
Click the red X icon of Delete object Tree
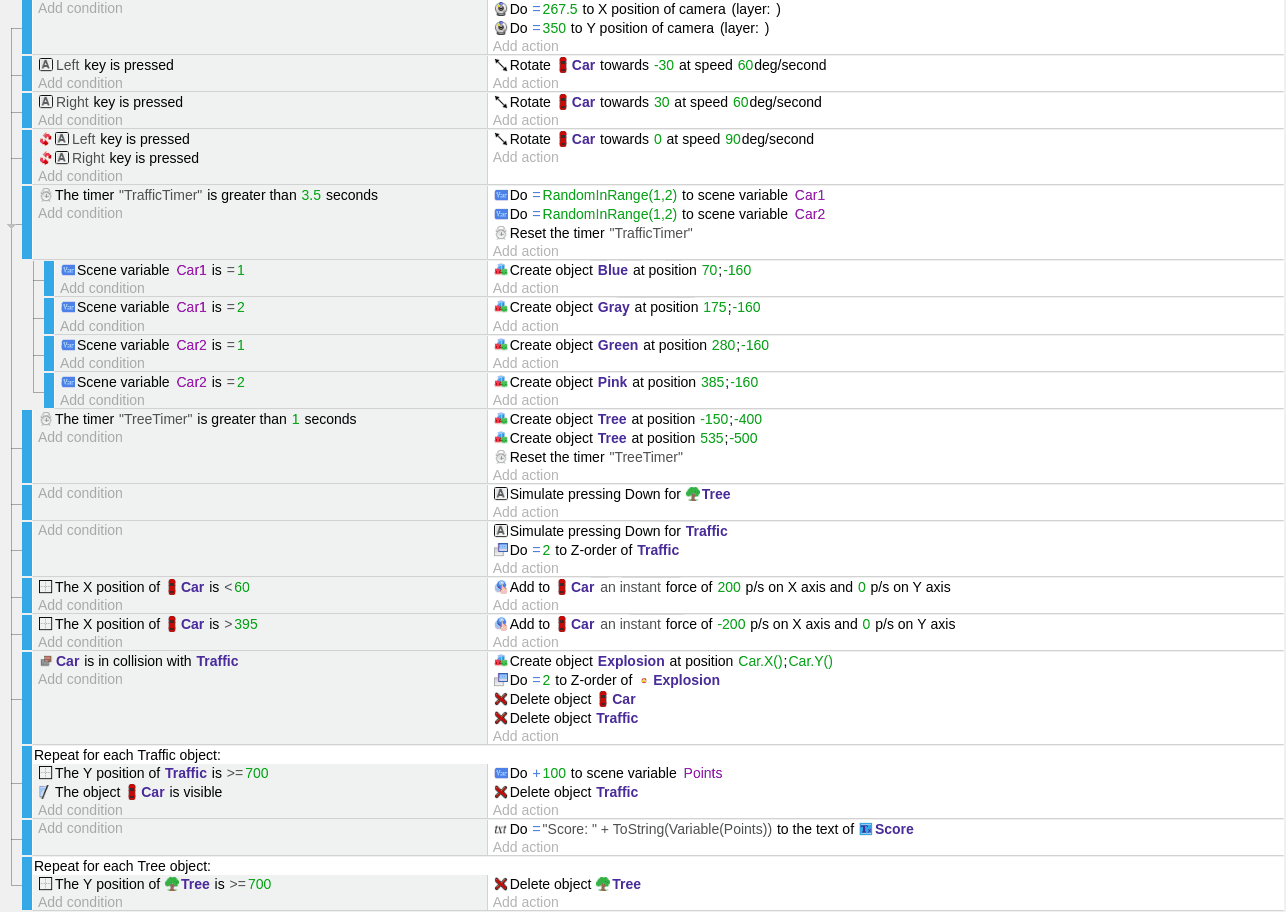501,884
